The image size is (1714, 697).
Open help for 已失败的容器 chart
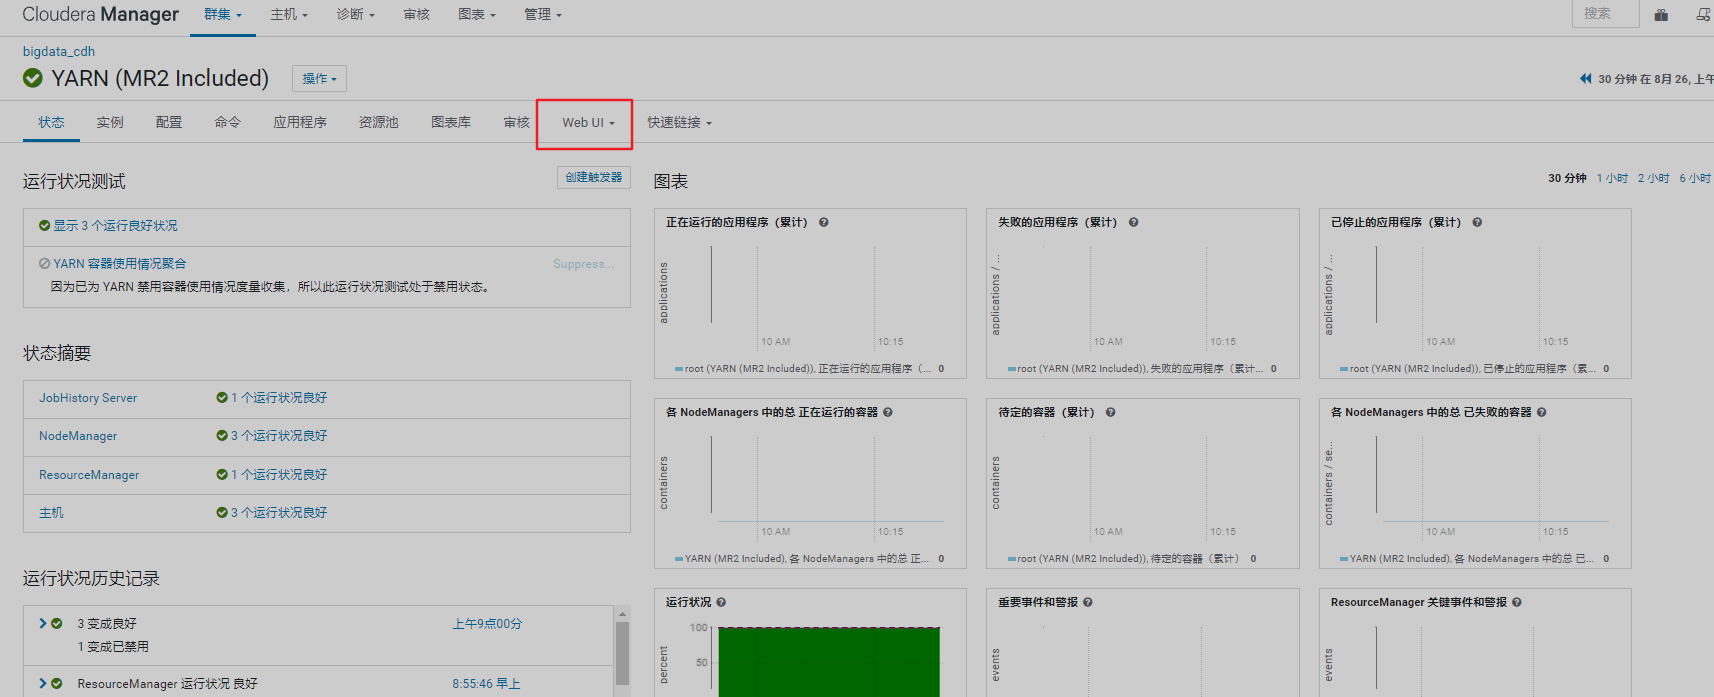pos(1542,412)
